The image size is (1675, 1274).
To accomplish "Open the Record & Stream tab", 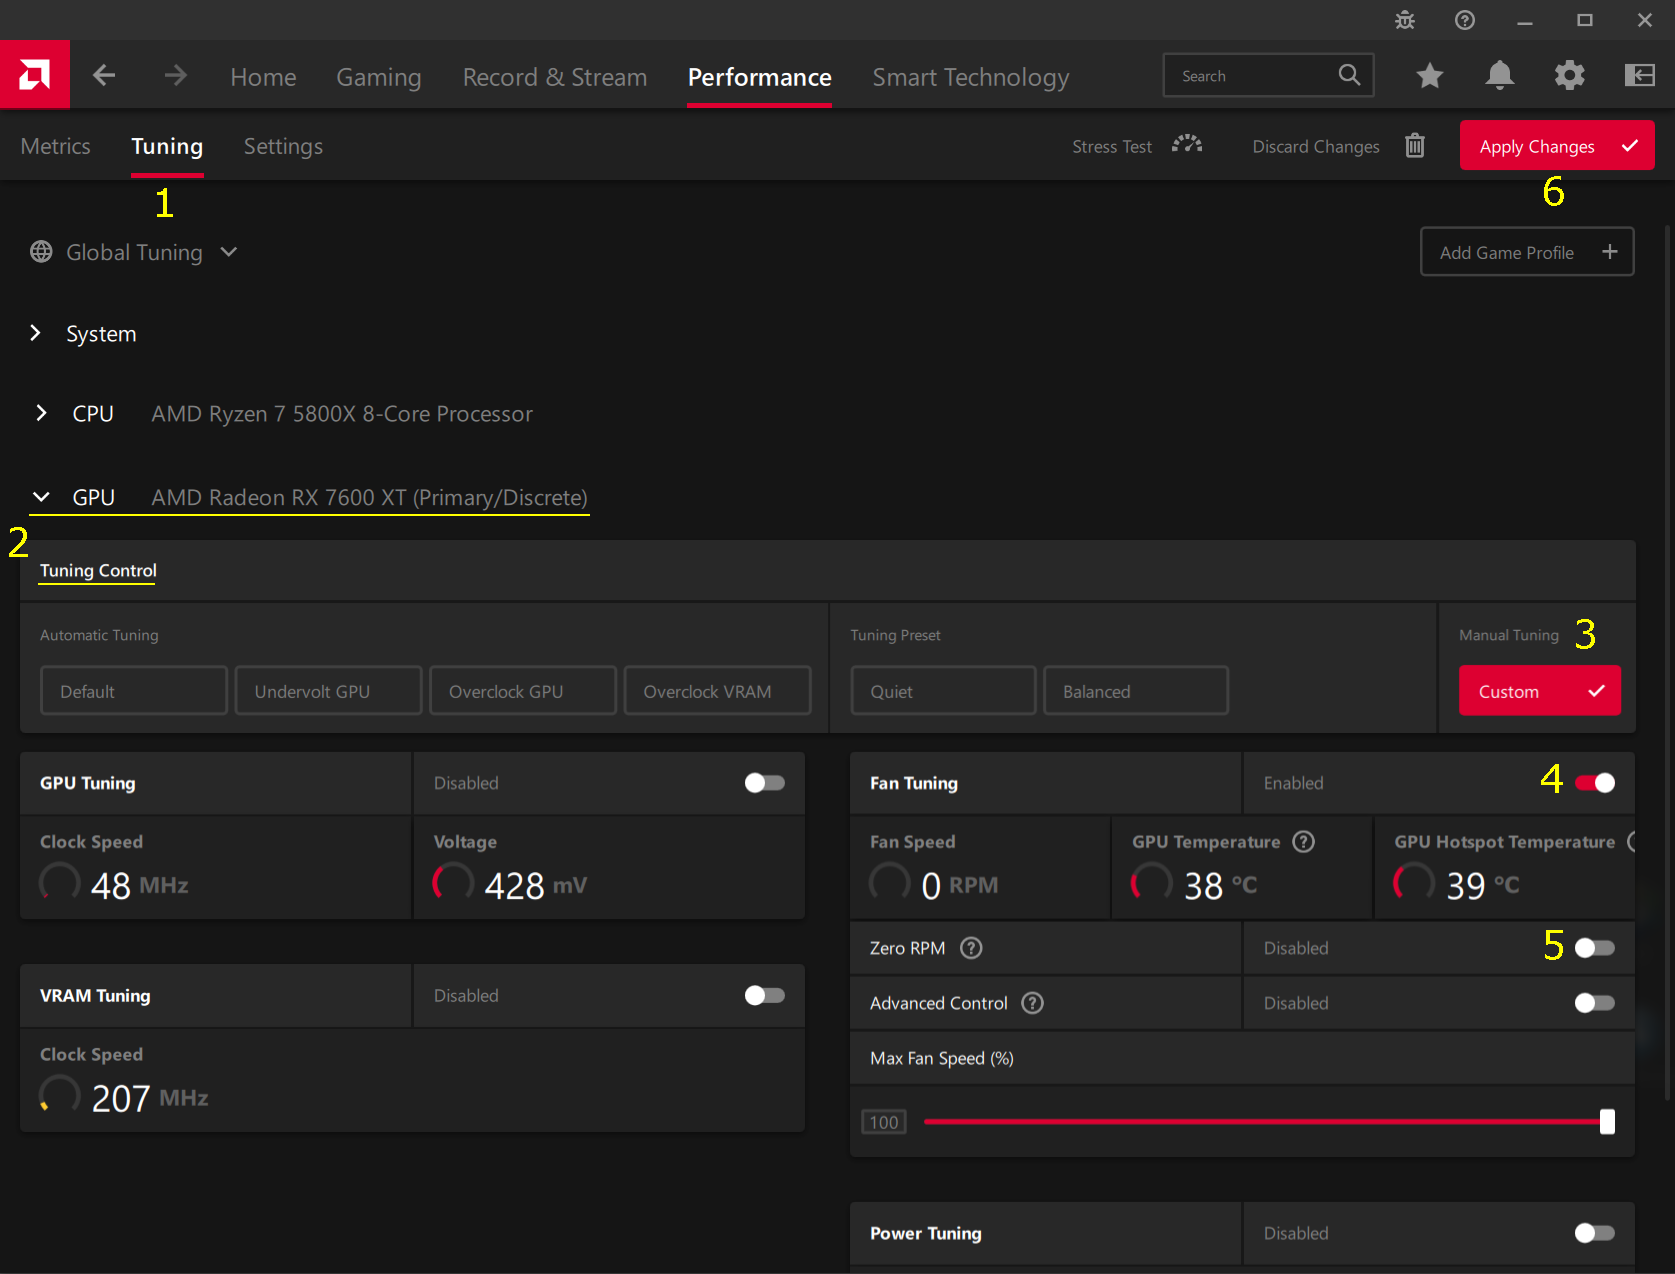I will click(555, 77).
